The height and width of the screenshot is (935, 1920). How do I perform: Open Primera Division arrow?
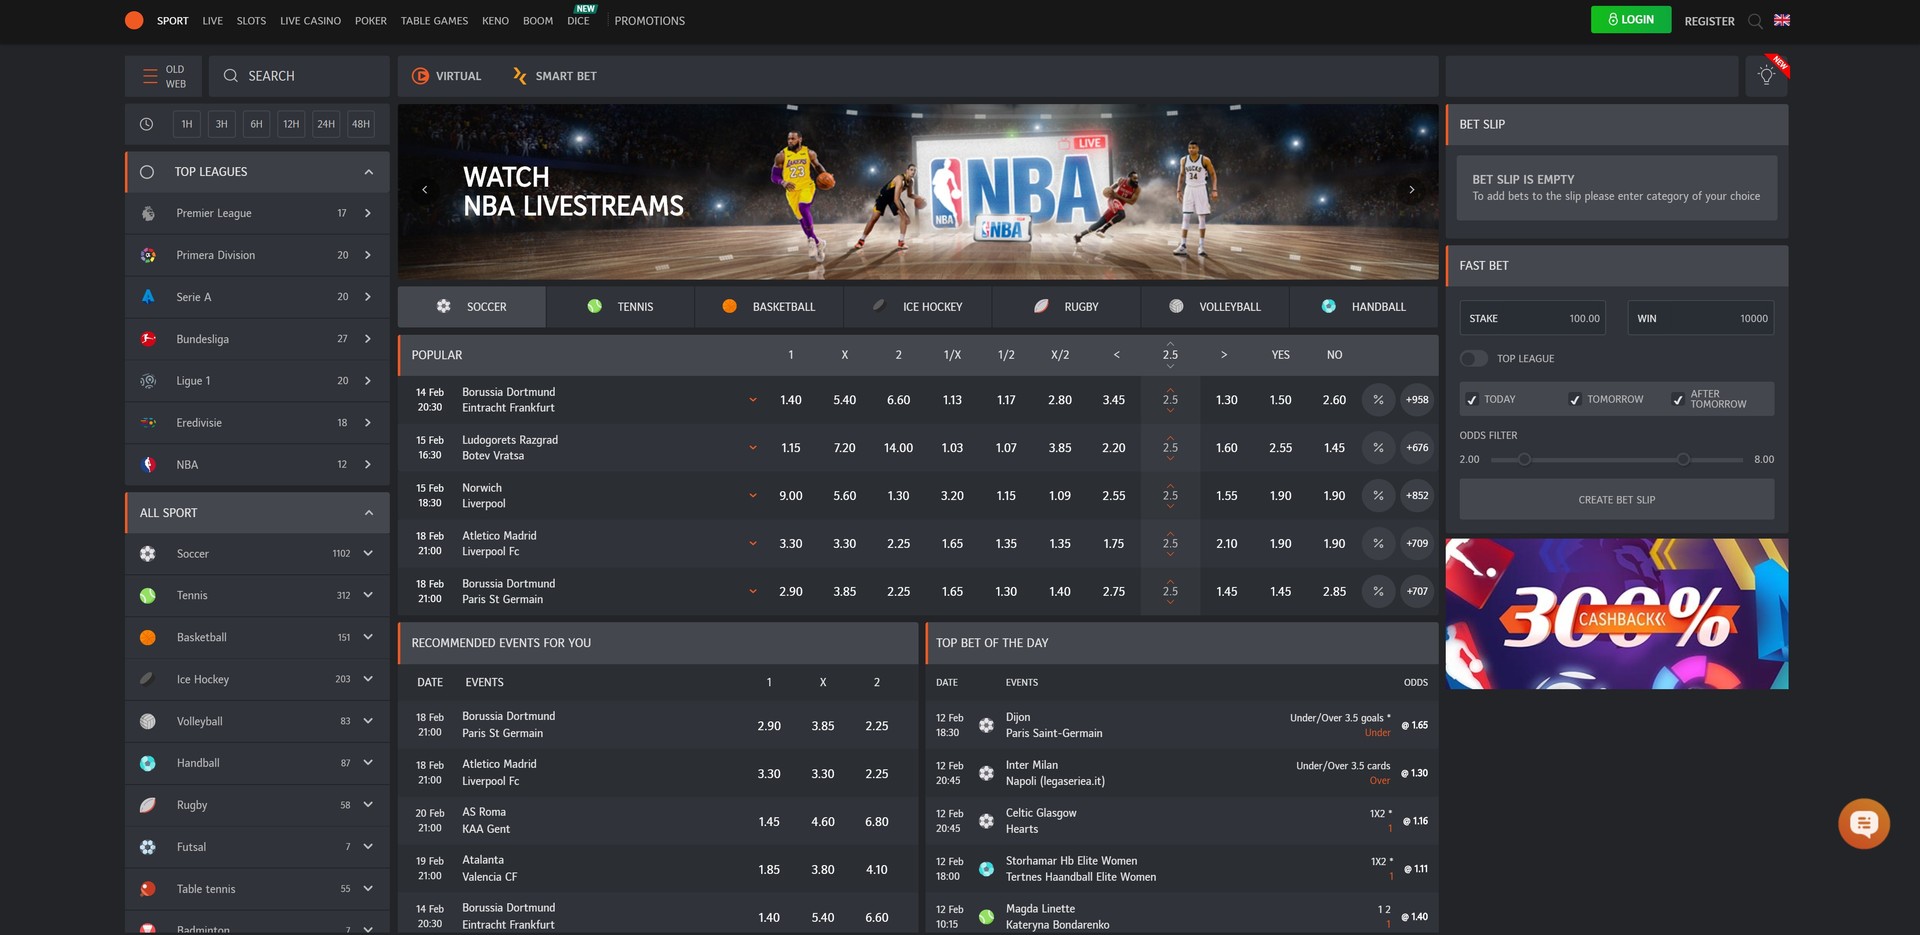368,255
